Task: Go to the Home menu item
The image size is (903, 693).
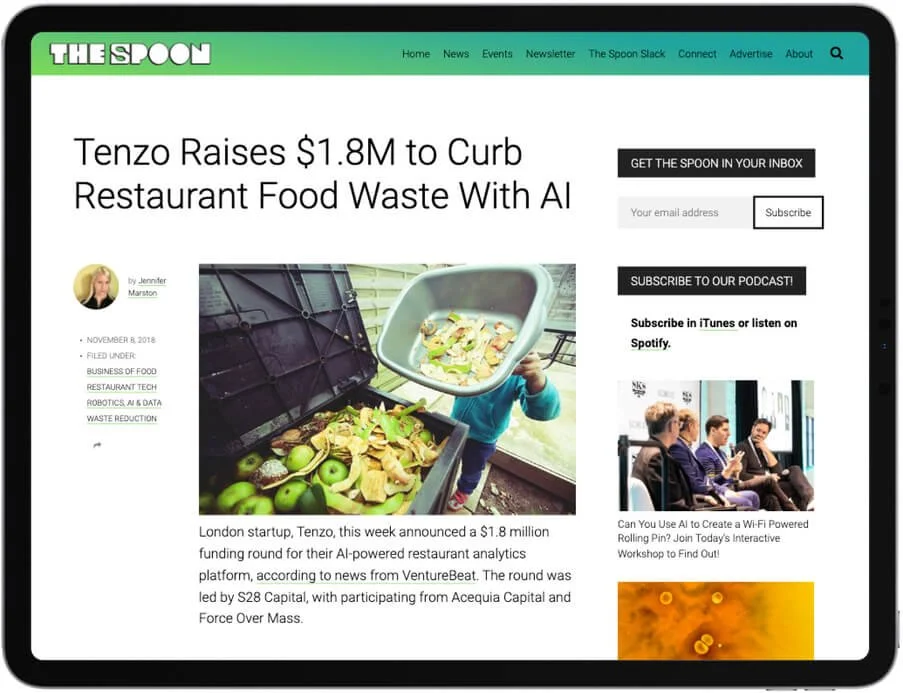Action: point(416,54)
